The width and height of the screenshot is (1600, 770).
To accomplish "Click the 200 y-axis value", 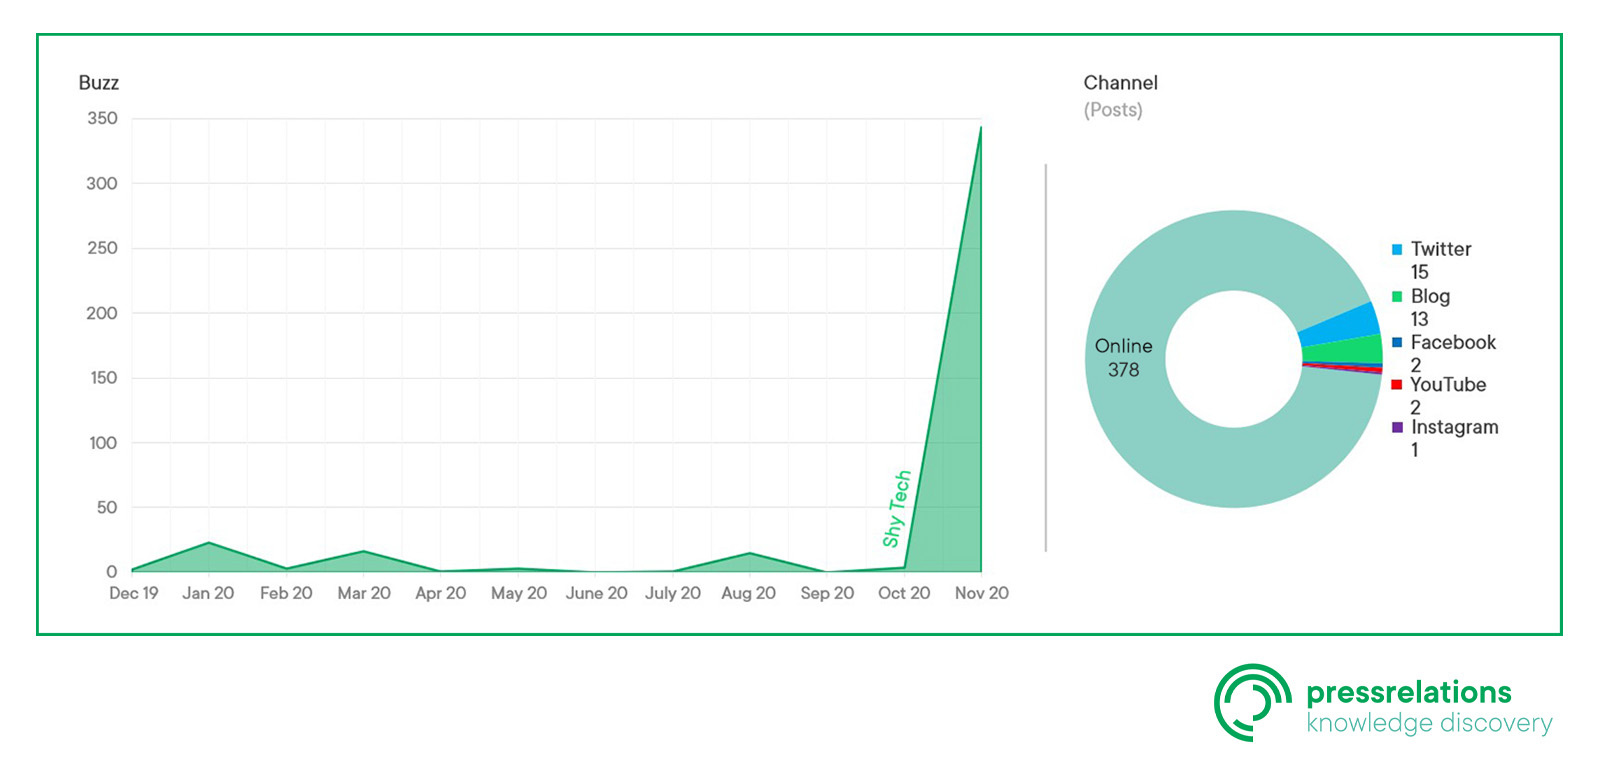I will click(102, 313).
